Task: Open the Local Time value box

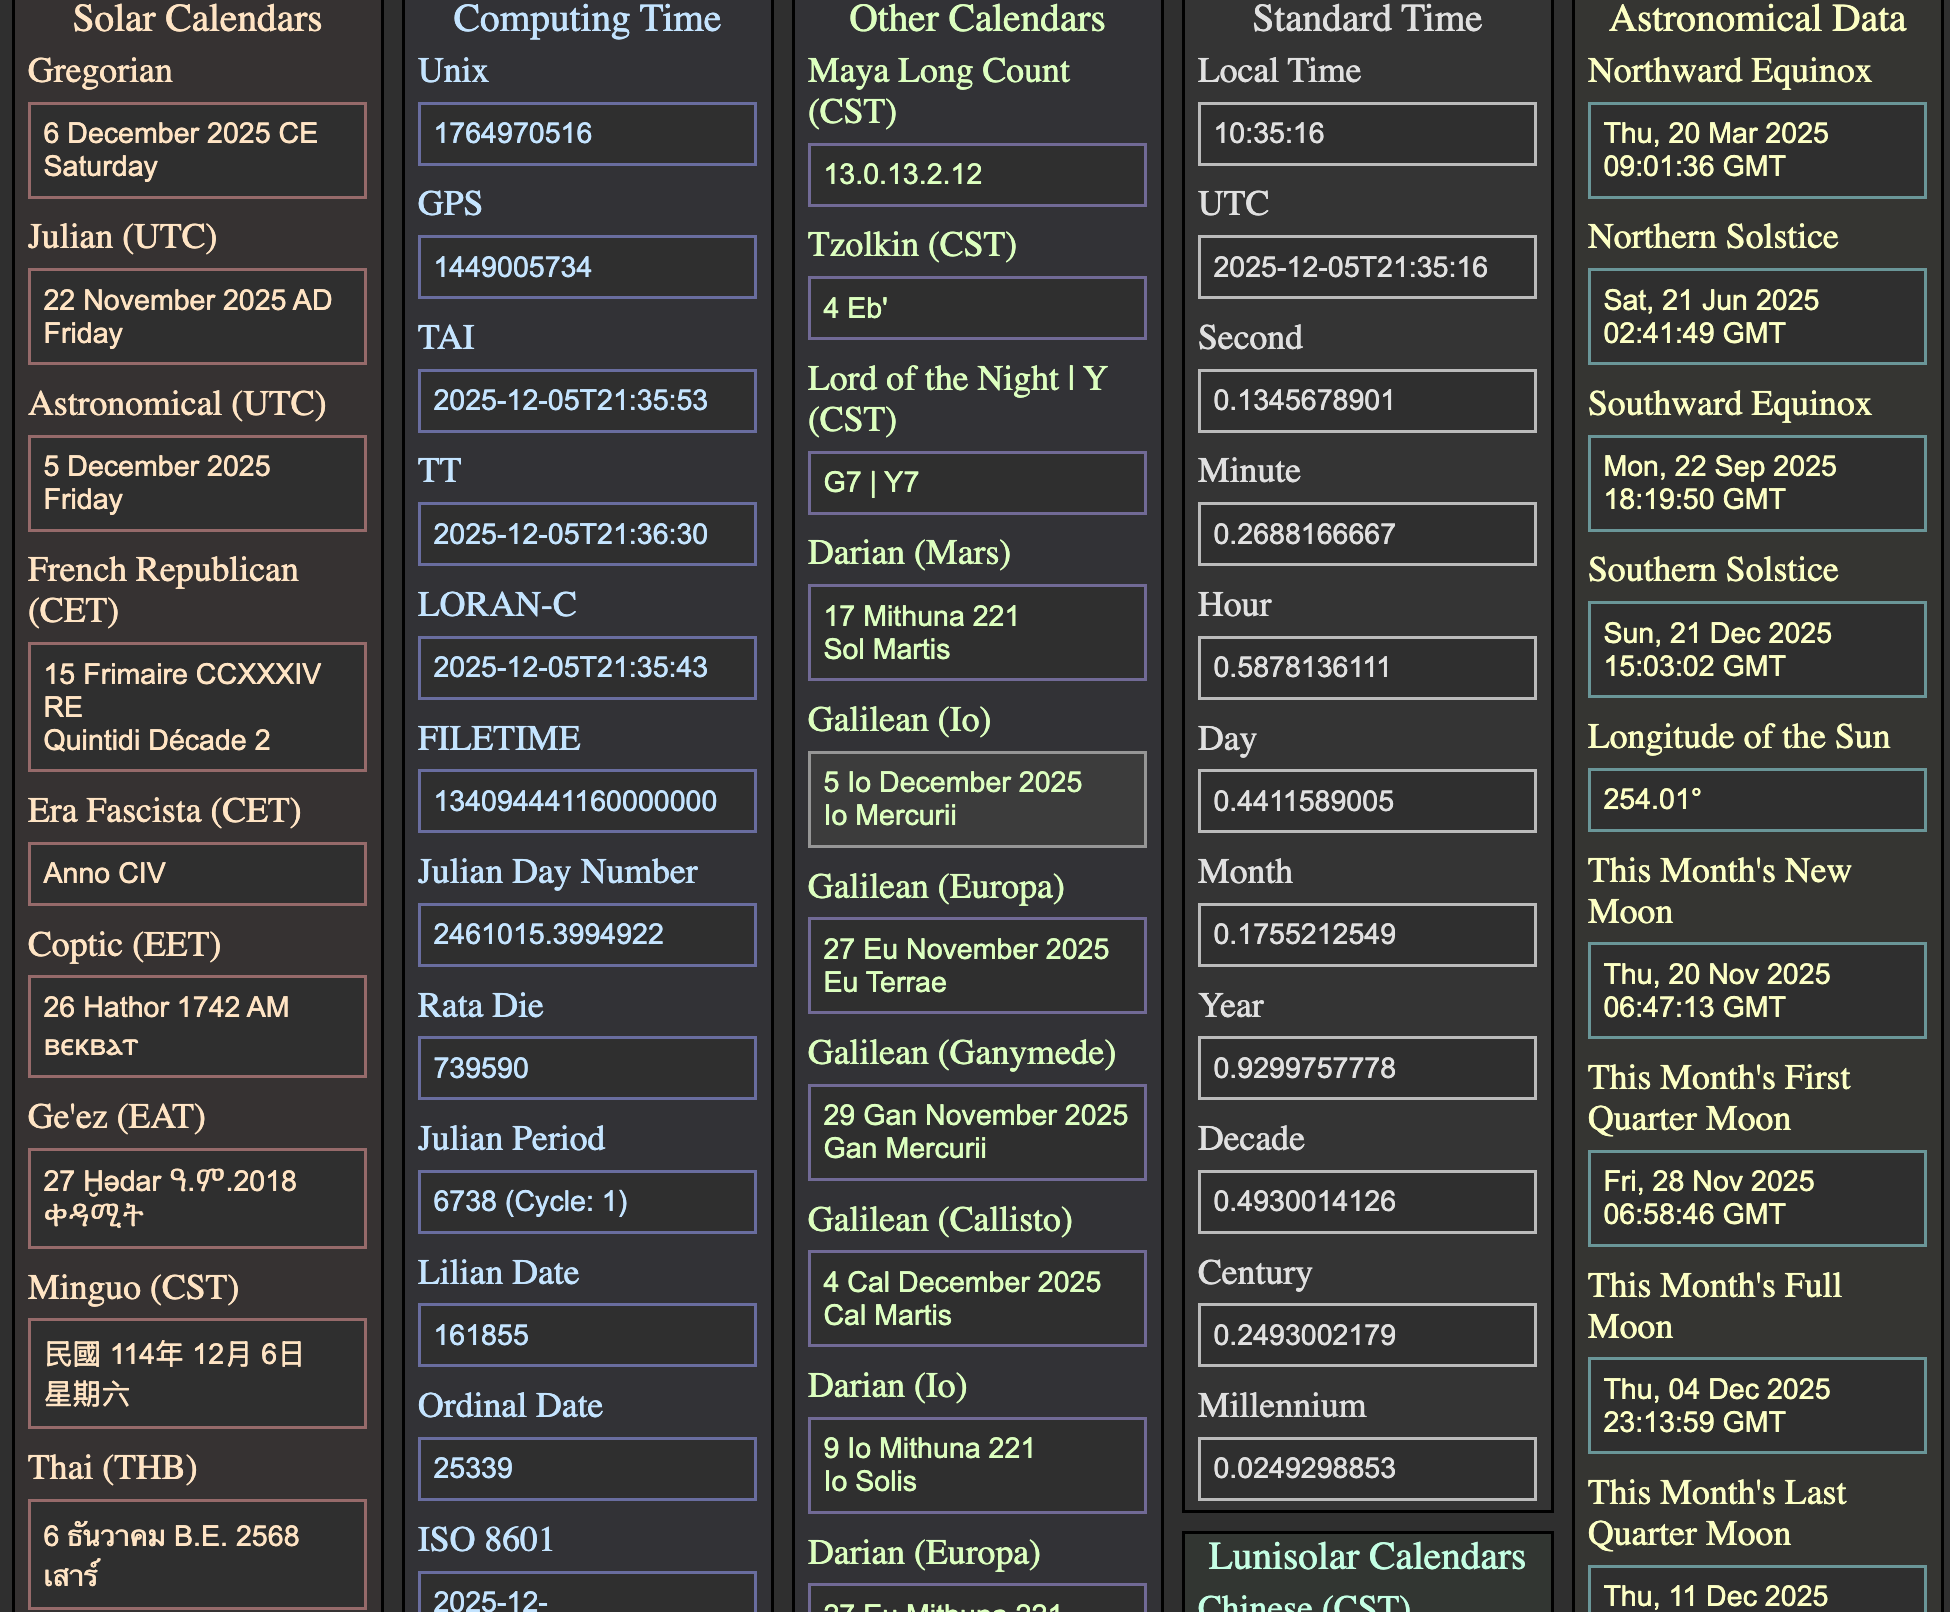Action: click(x=1366, y=133)
